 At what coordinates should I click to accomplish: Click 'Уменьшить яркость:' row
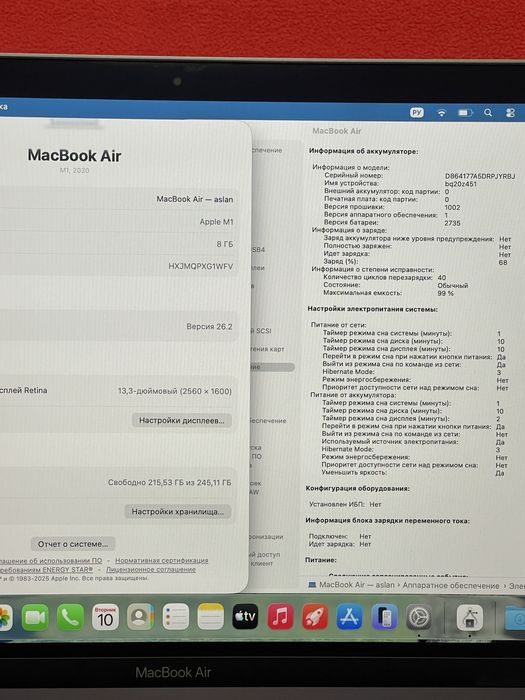click(x=412, y=472)
